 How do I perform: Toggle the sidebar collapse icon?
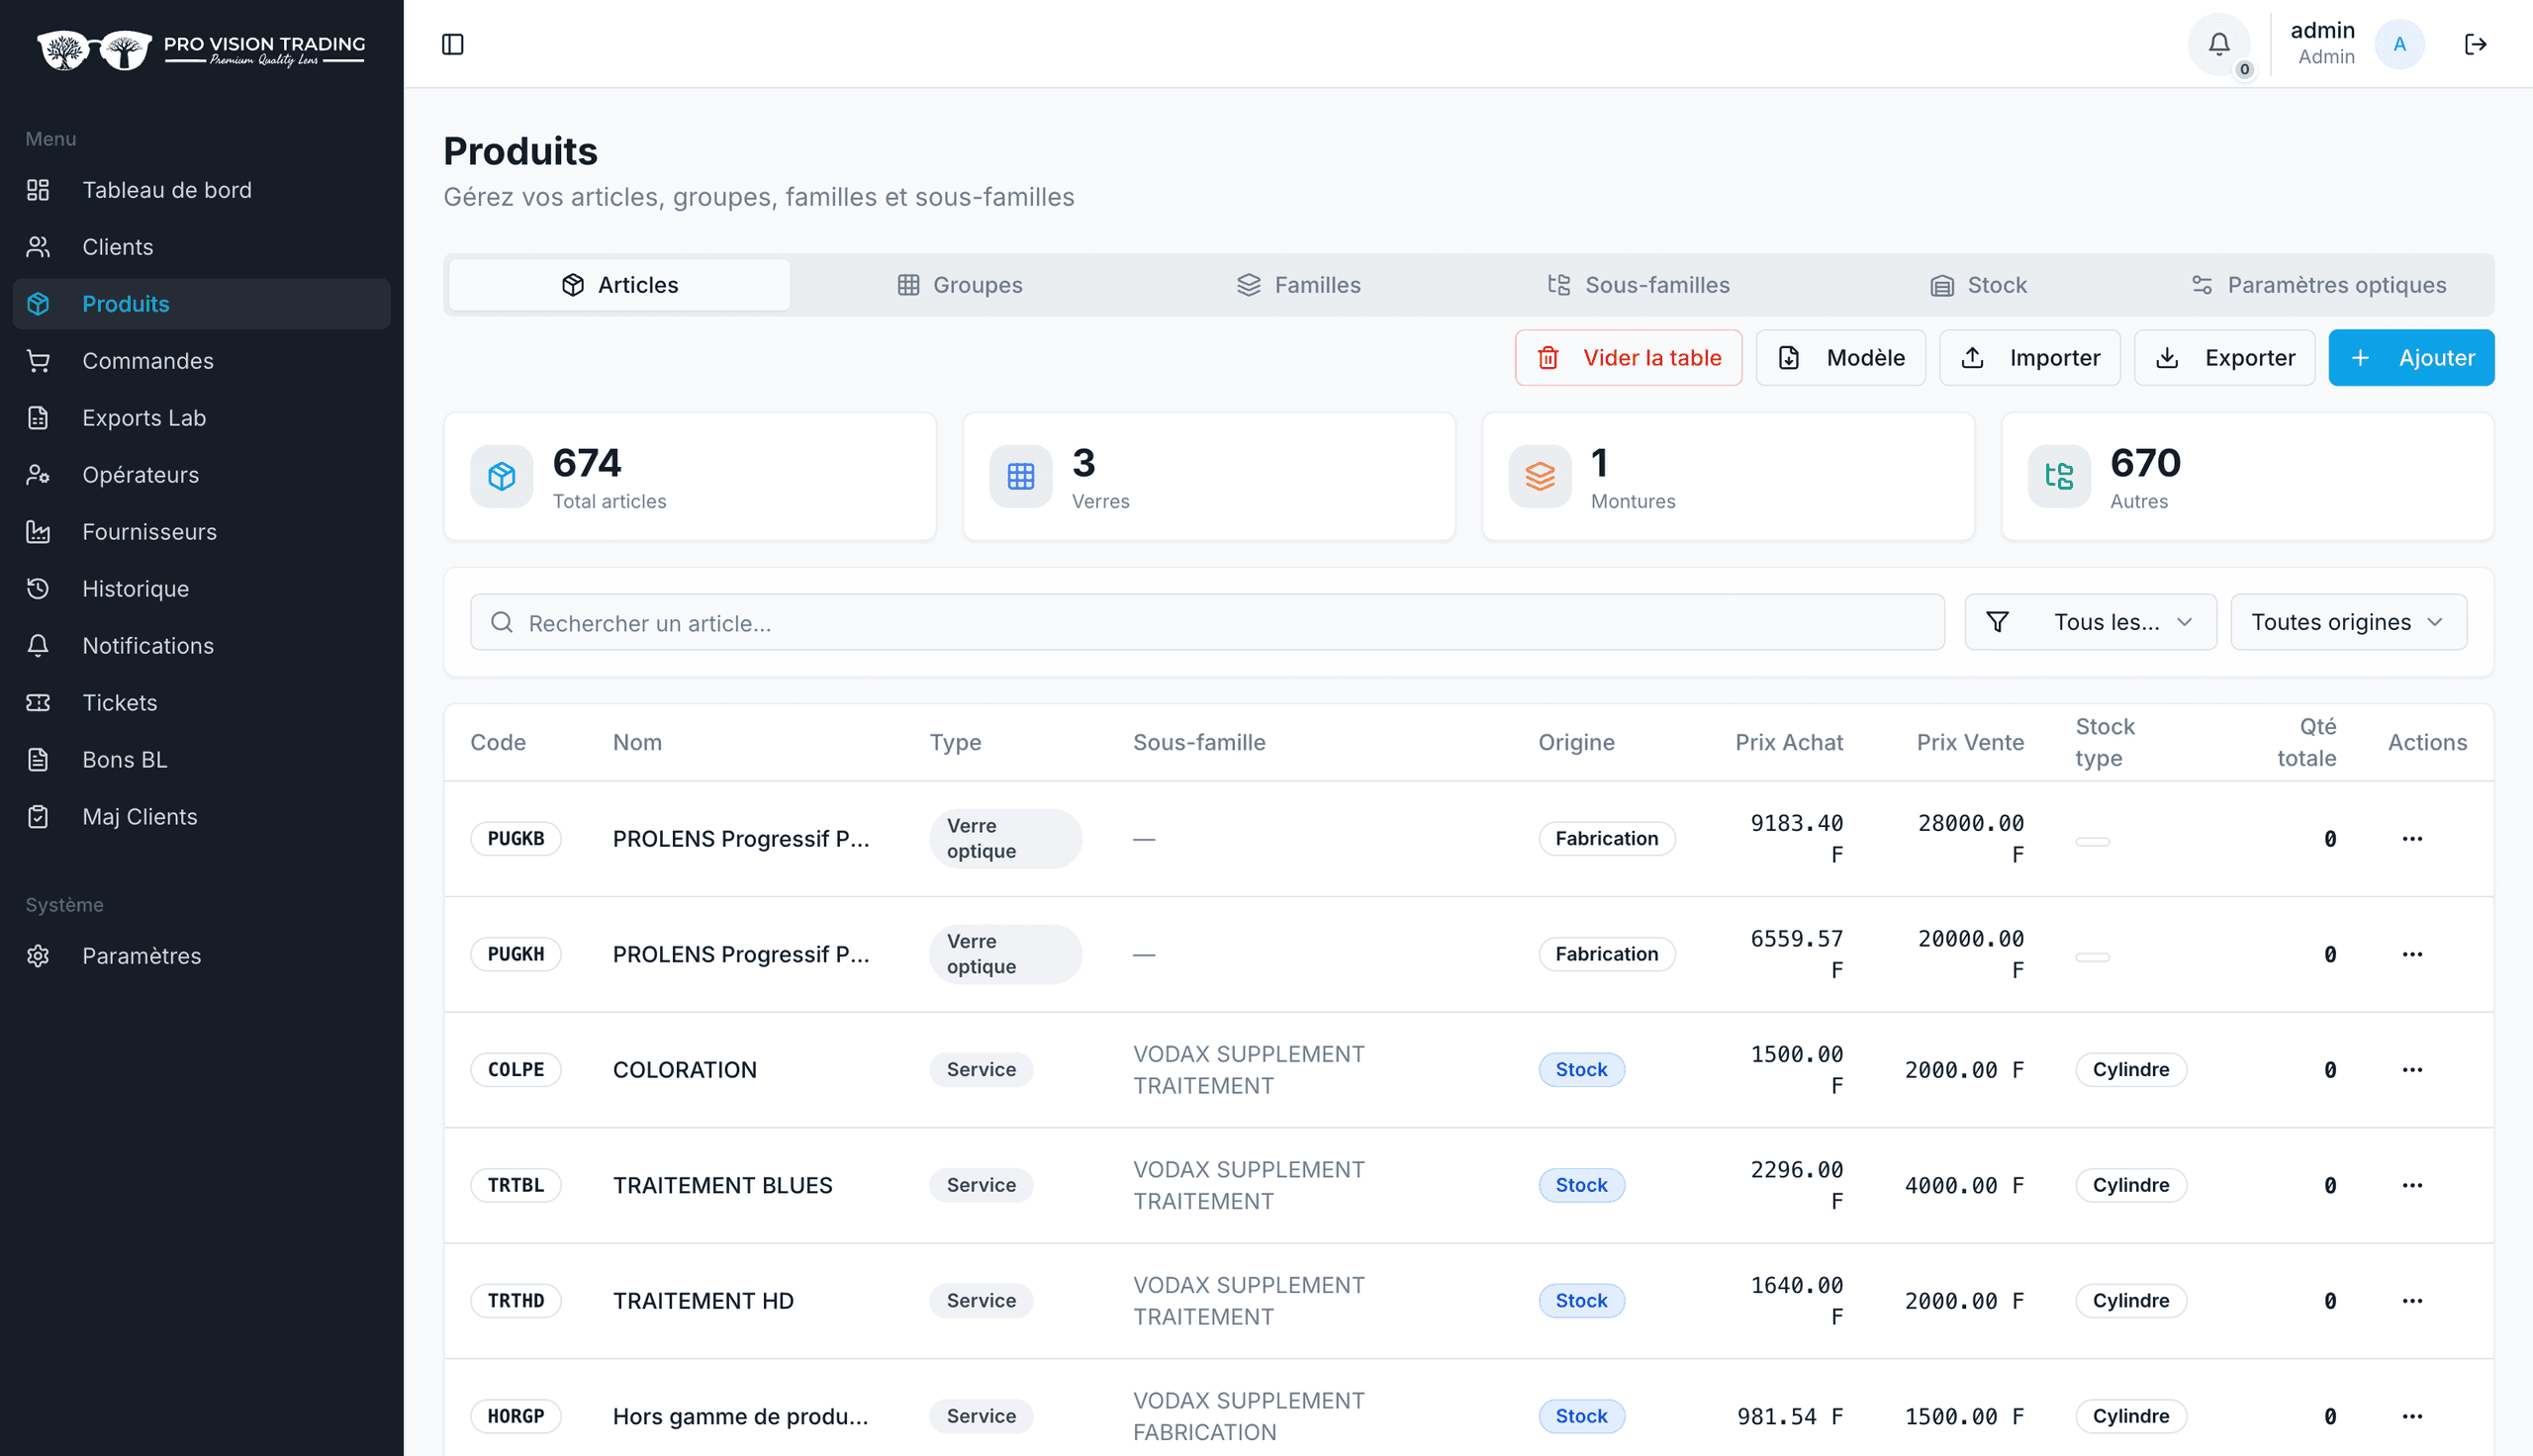(x=452, y=44)
